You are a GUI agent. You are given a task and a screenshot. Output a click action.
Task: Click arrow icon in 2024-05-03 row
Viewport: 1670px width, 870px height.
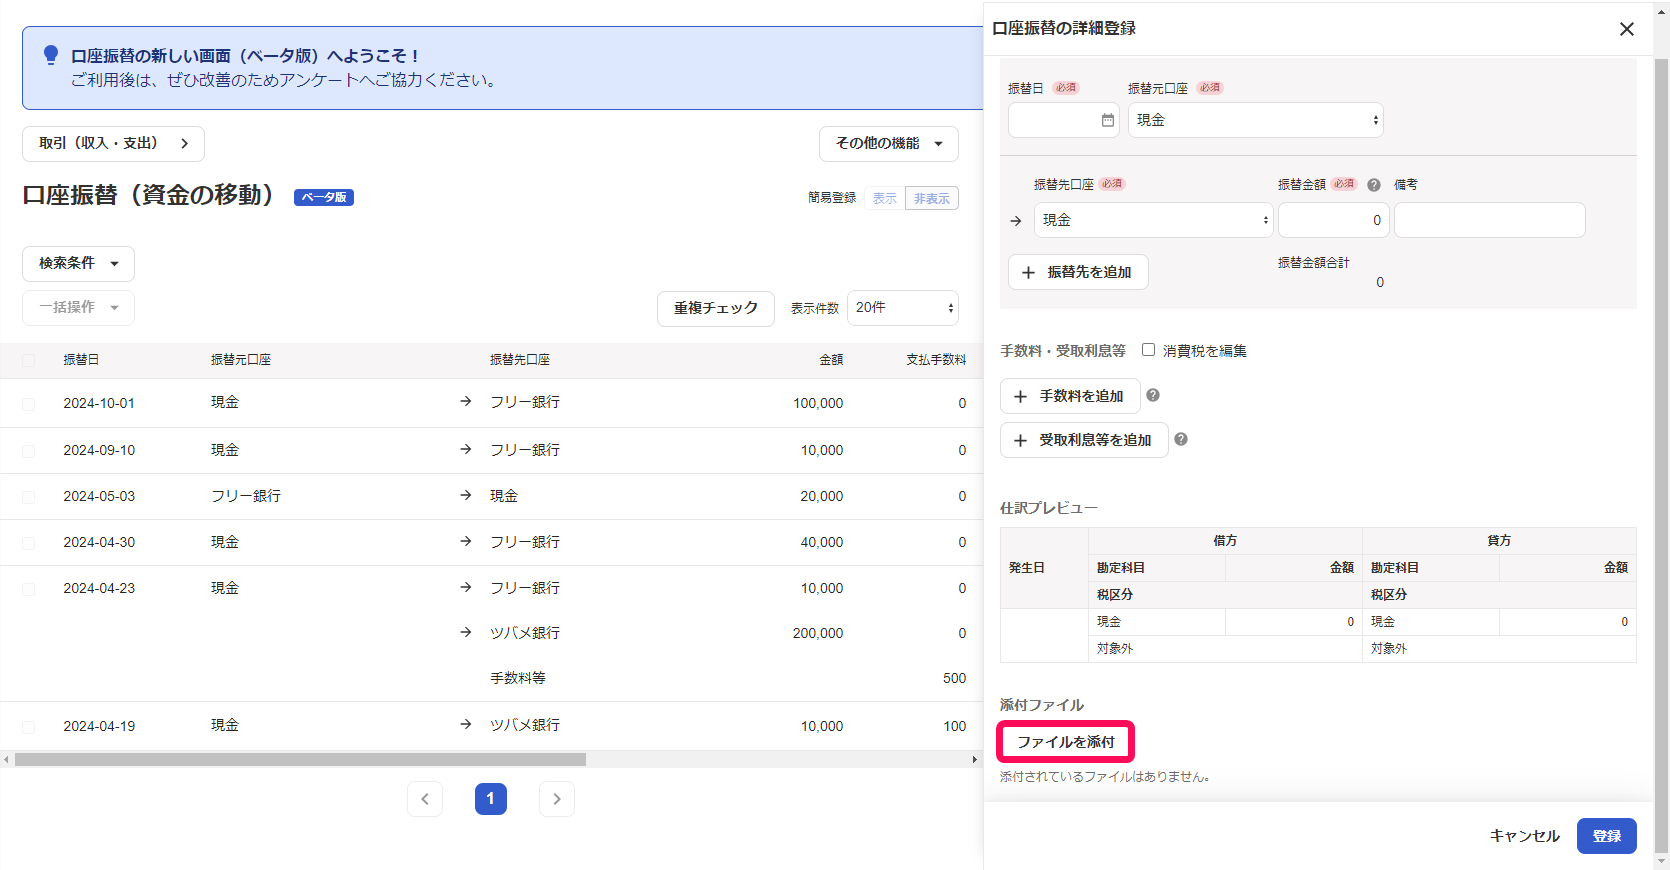[x=466, y=495]
